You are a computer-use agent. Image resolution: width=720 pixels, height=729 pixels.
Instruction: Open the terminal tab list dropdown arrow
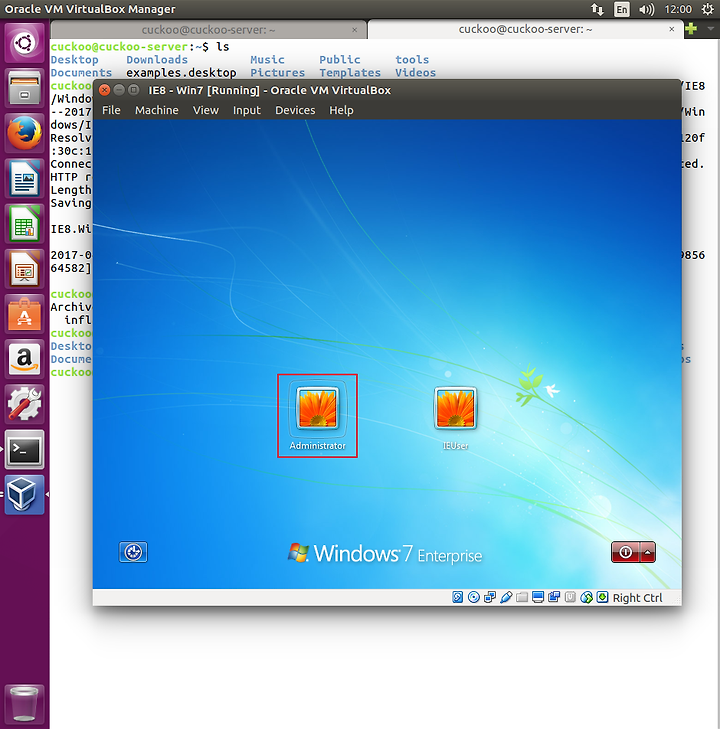[x=710, y=29]
